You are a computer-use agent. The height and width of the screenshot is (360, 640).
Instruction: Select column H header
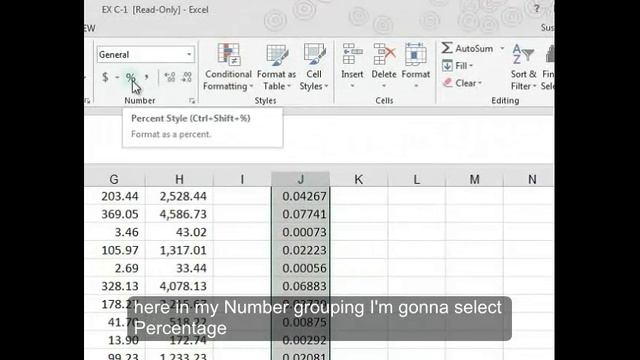pos(179,179)
